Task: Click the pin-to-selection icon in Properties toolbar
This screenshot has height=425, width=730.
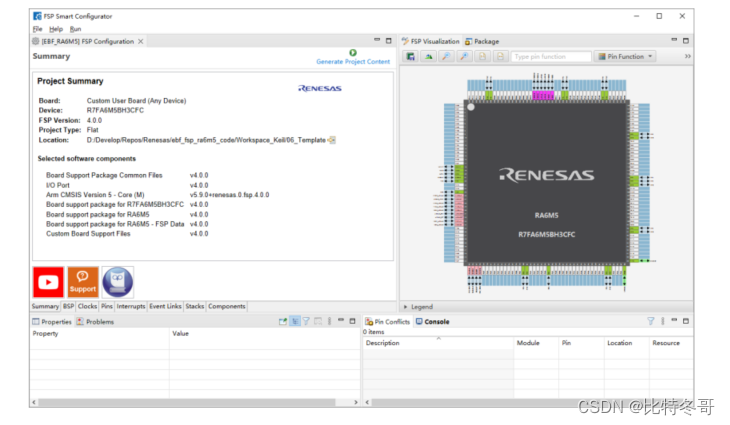Action: tap(283, 321)
